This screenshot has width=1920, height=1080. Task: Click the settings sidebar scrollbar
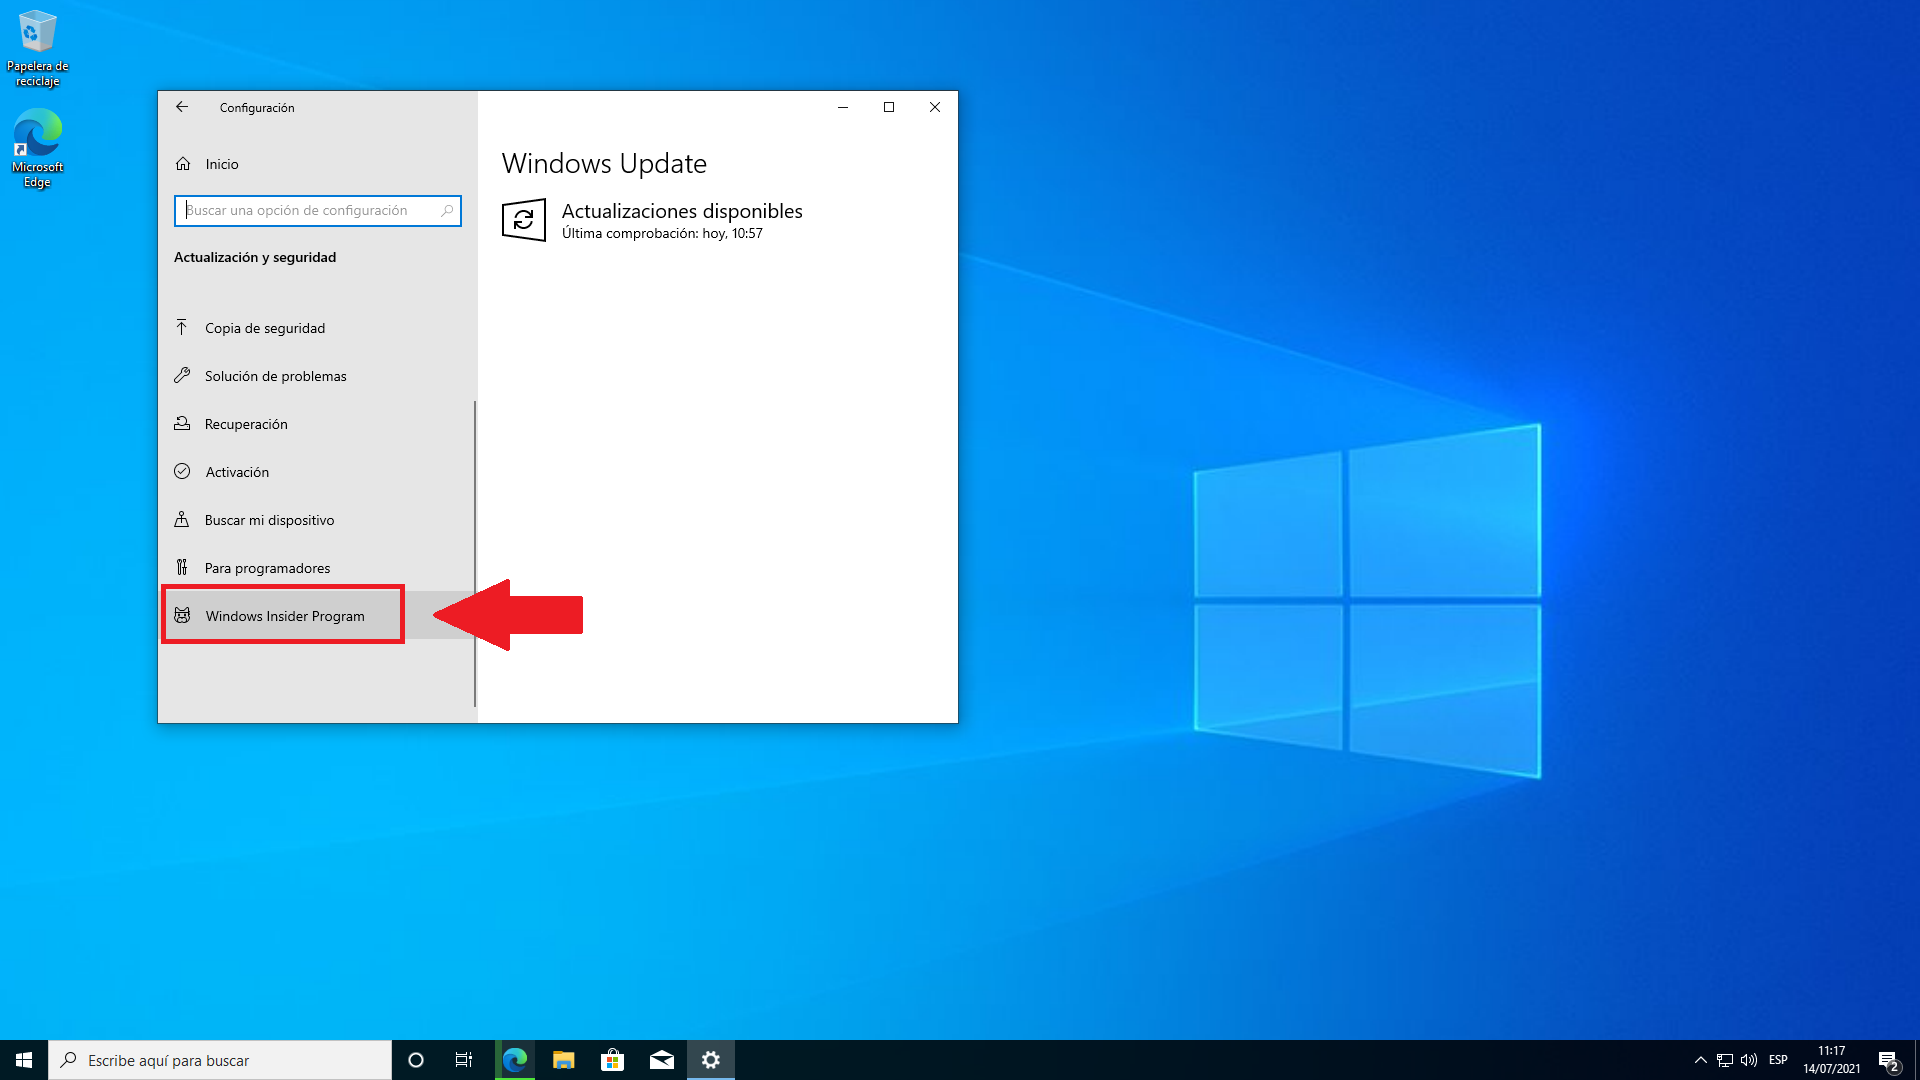[x=474, y=550]
